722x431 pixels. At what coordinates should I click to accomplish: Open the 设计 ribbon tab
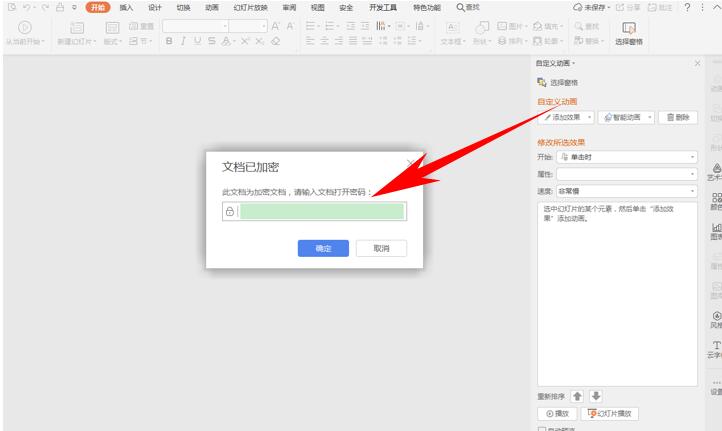point(155,7)
